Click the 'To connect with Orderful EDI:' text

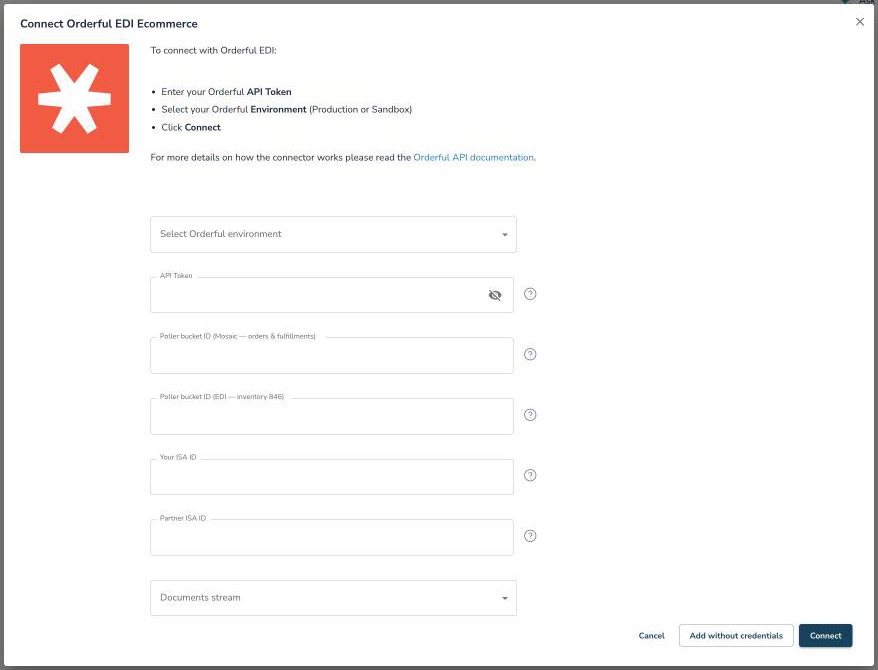click(213, 50)
